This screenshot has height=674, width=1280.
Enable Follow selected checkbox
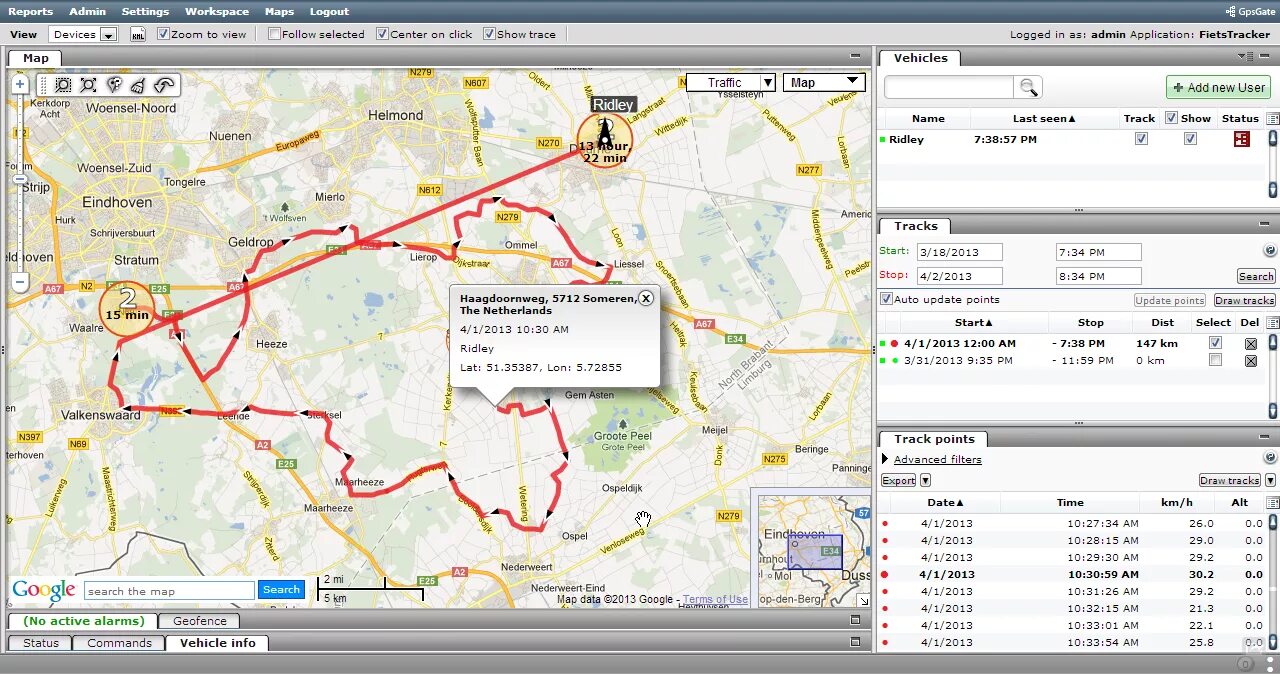[x=275, y=34]
